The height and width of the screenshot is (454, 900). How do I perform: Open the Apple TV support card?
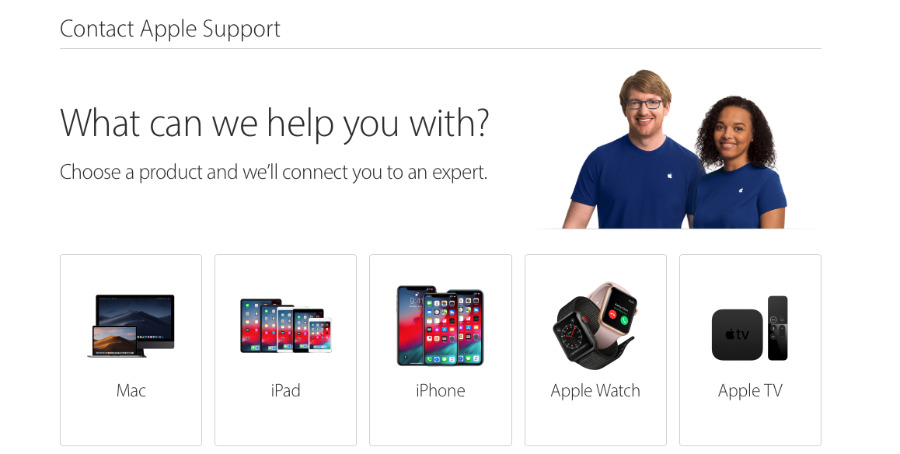[750, 350]
